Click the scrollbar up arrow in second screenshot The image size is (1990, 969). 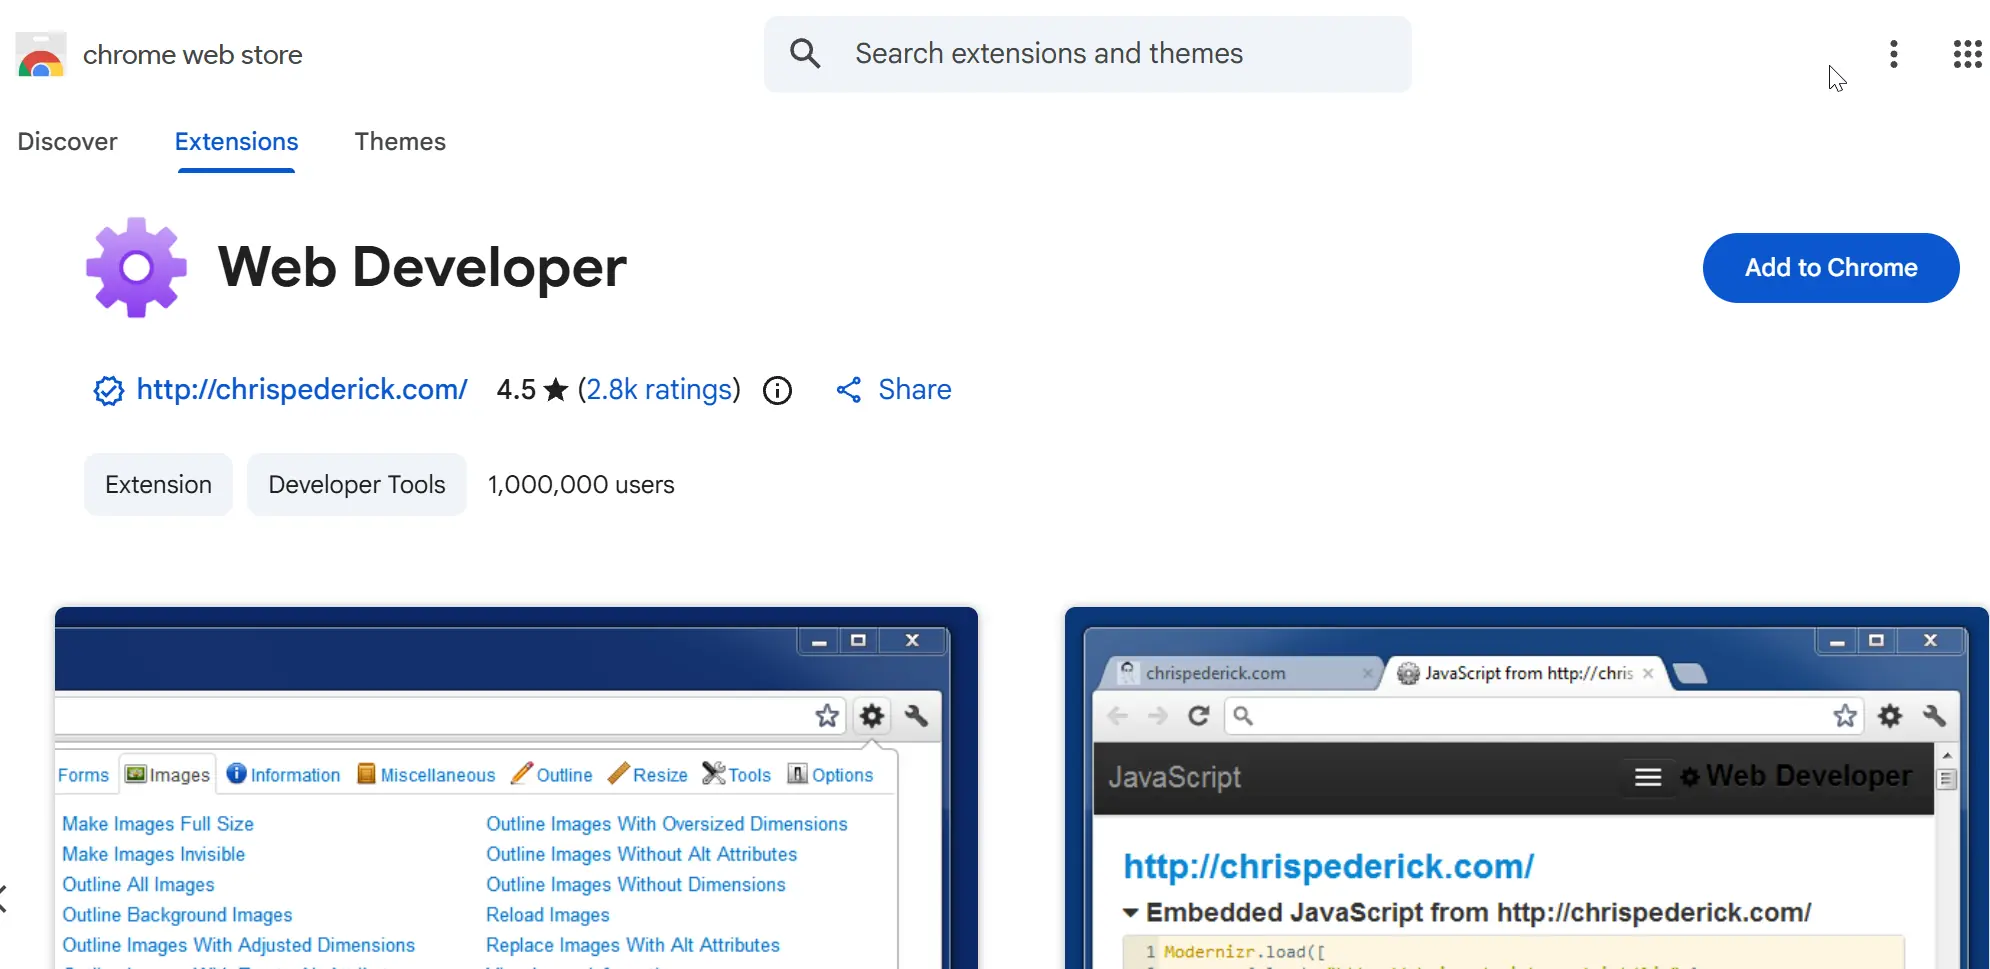[x=1946, y=755]
